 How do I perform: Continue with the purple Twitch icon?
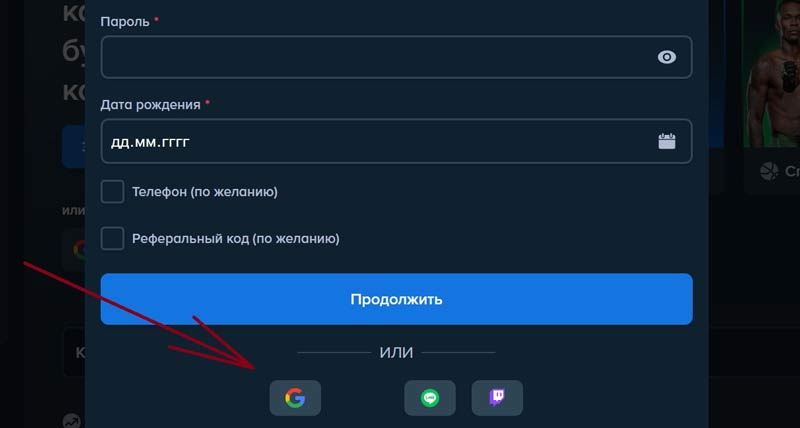[x=497, y=398]
